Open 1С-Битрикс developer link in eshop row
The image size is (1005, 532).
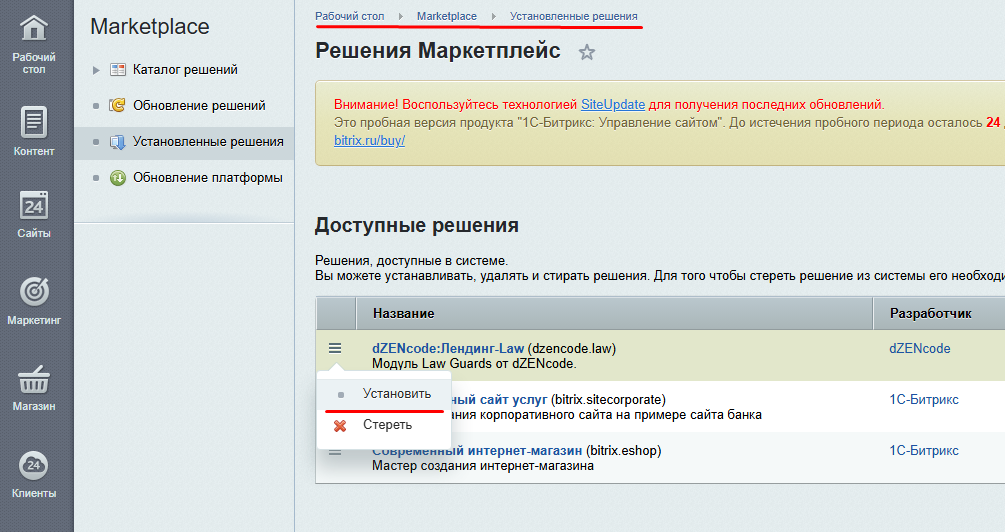(x=924, y=451)
